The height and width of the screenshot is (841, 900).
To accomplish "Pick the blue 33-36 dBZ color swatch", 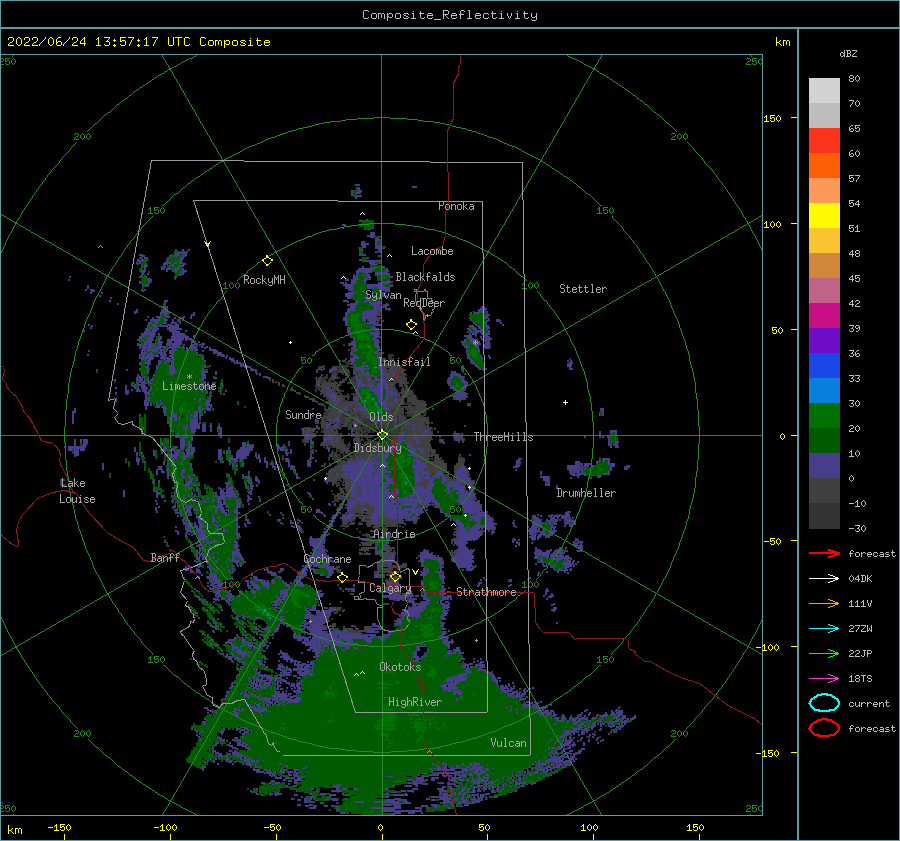I will (824, 365).
